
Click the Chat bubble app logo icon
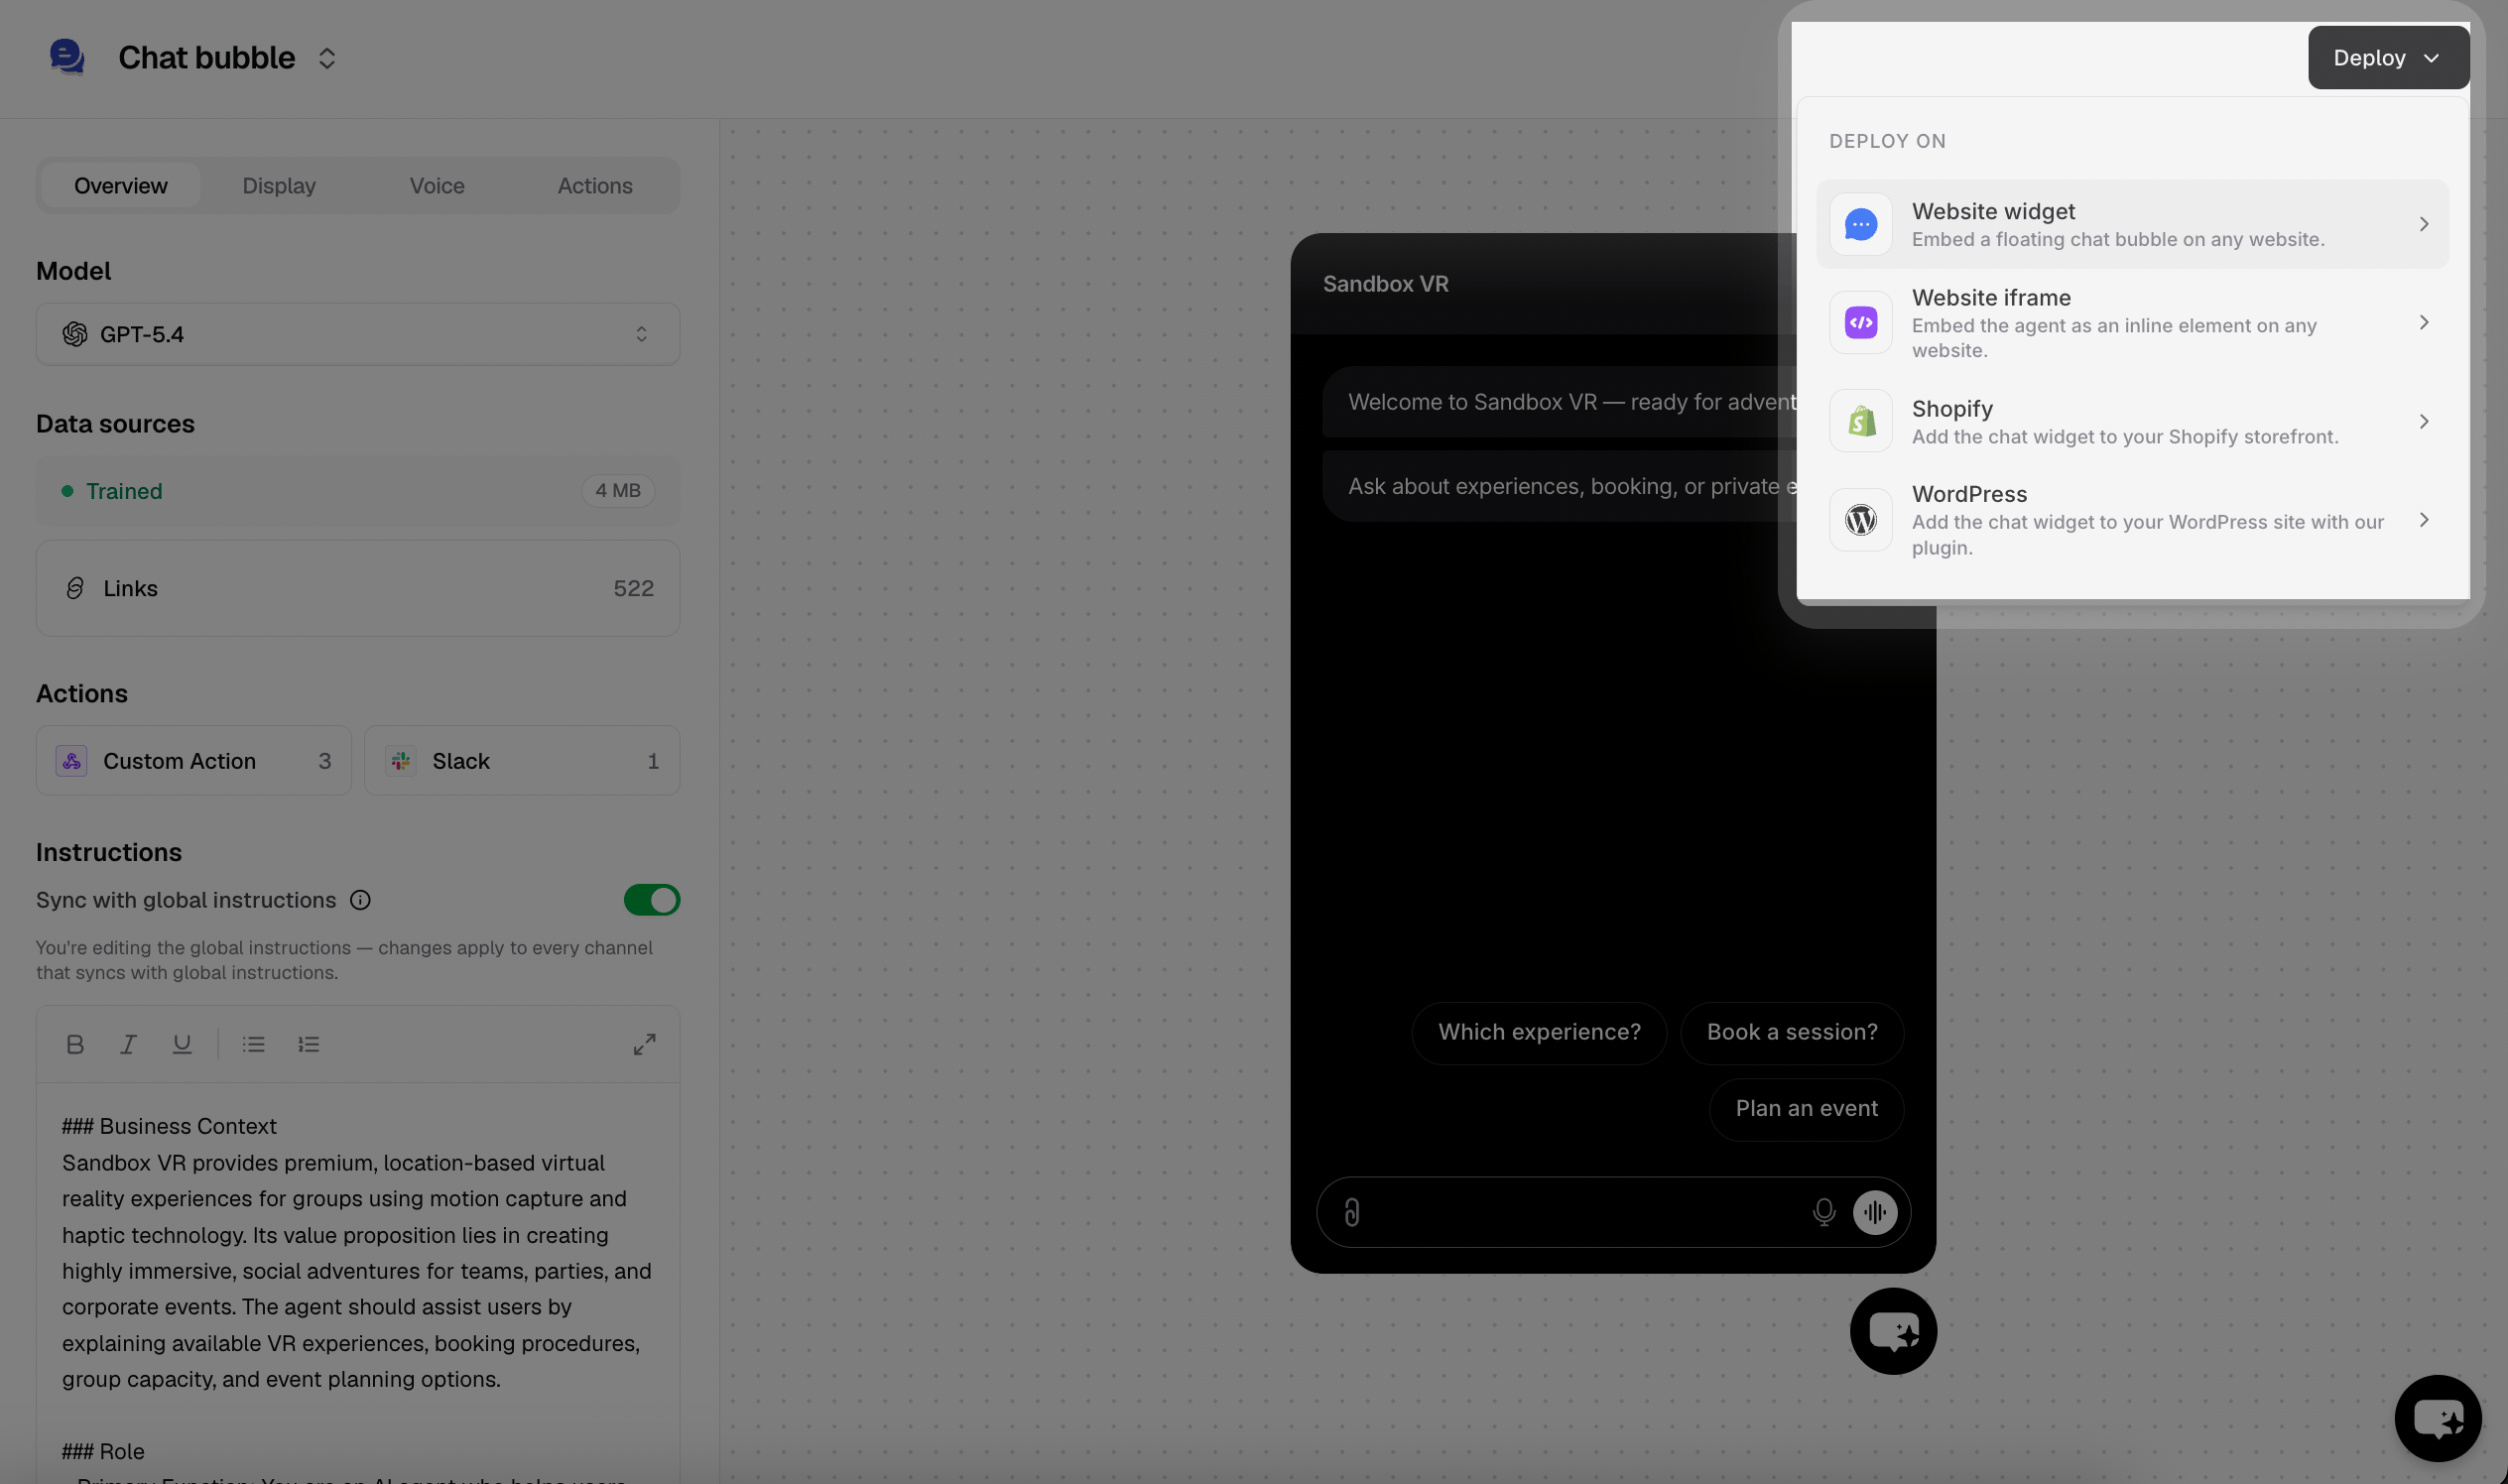tap(67, 57)
